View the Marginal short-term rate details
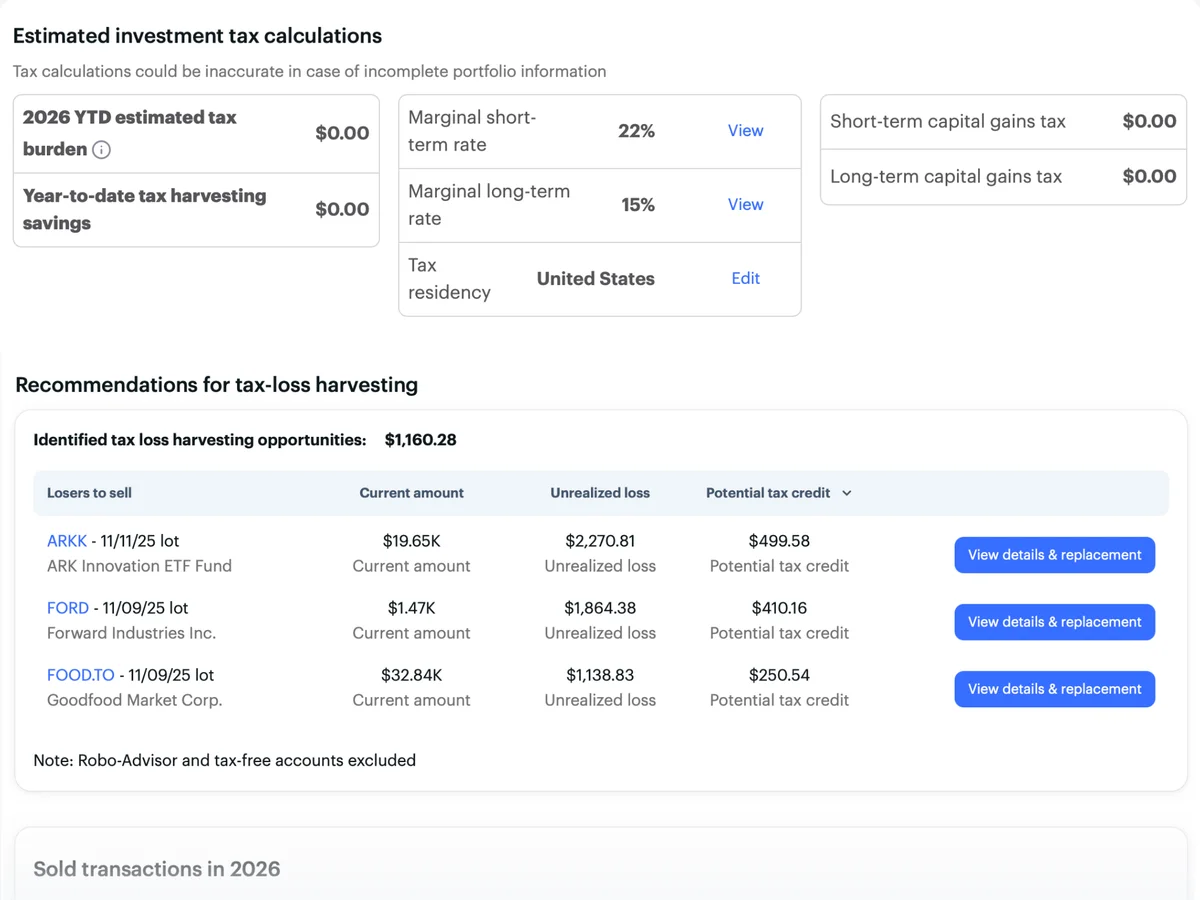 pos(745,131)
